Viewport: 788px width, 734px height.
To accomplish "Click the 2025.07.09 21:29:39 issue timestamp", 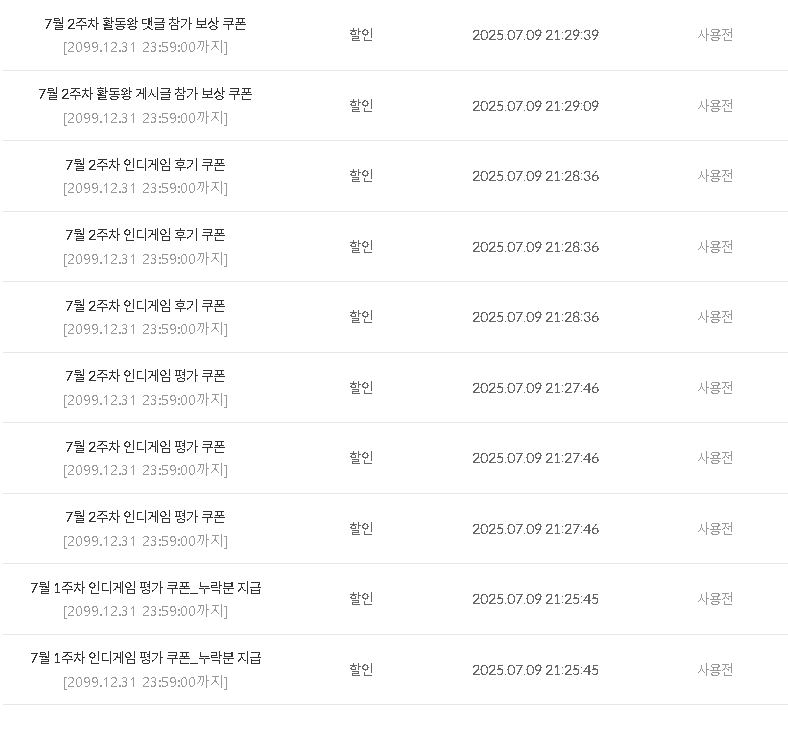I will (535, 35).
